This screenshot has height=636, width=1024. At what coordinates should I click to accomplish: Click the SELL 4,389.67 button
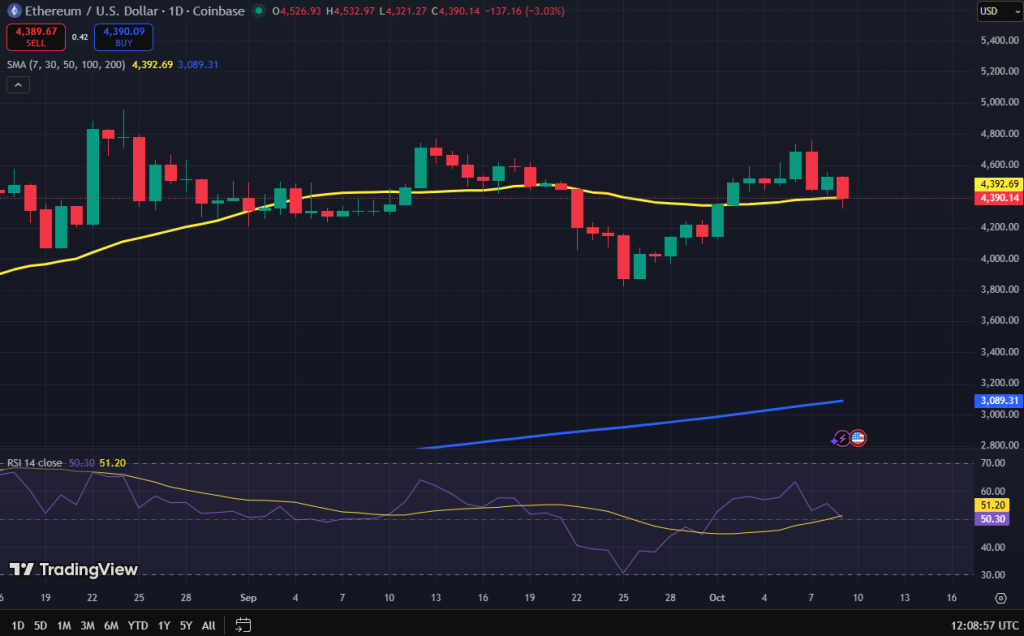(36, 37)
